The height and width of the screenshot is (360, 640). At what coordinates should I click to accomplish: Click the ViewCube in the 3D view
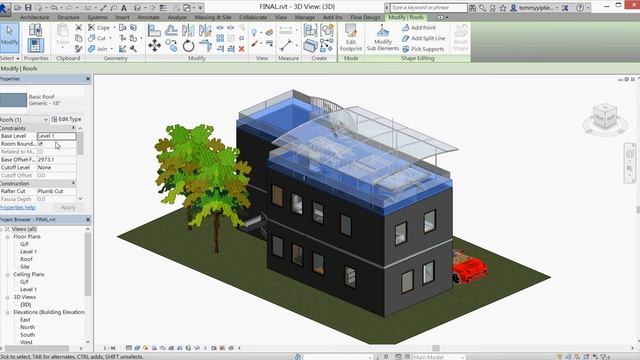pyautogui.click(x=605, y=118)
